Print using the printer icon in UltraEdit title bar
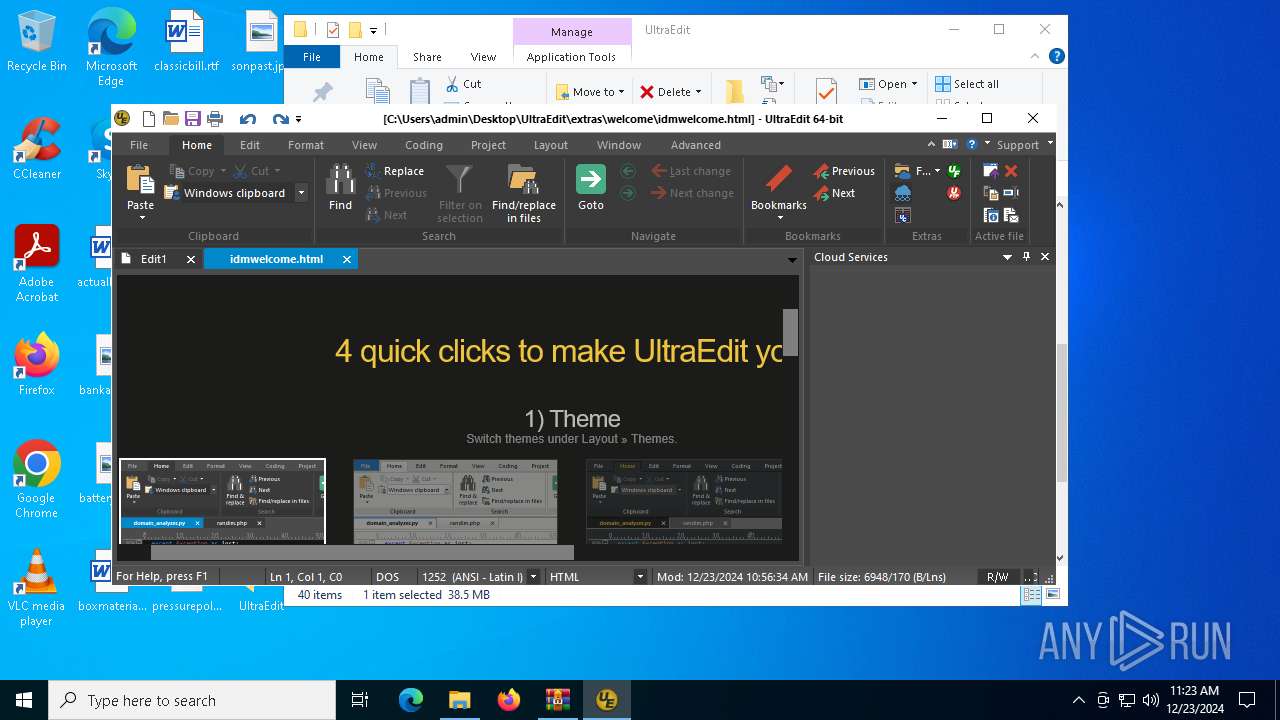 (214, 119)
